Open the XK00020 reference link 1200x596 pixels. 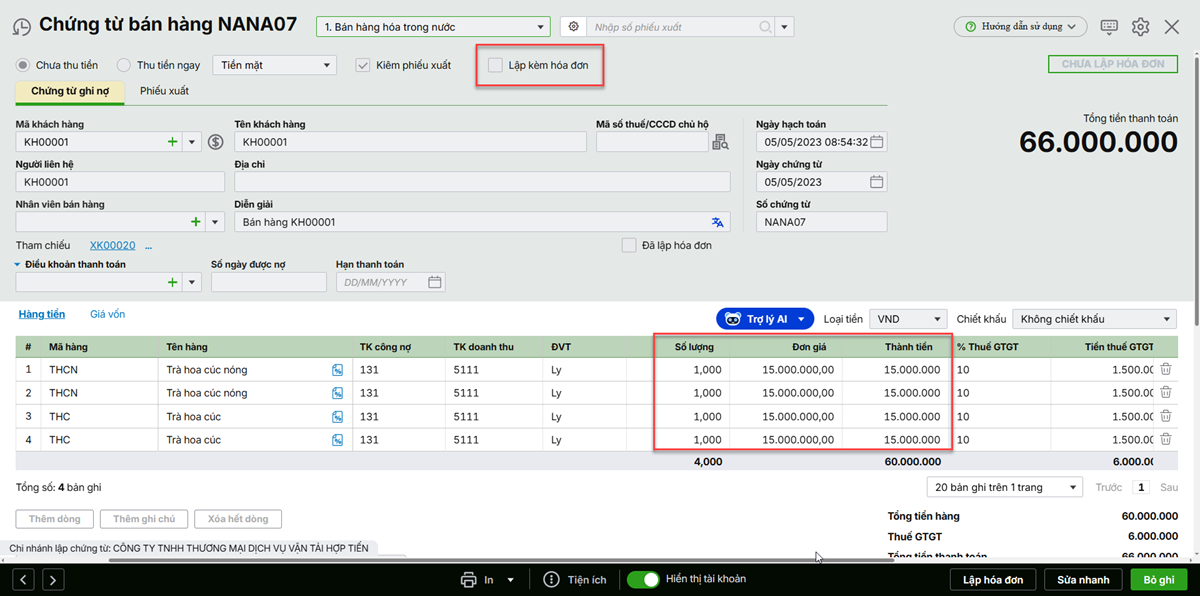point(112,245)
